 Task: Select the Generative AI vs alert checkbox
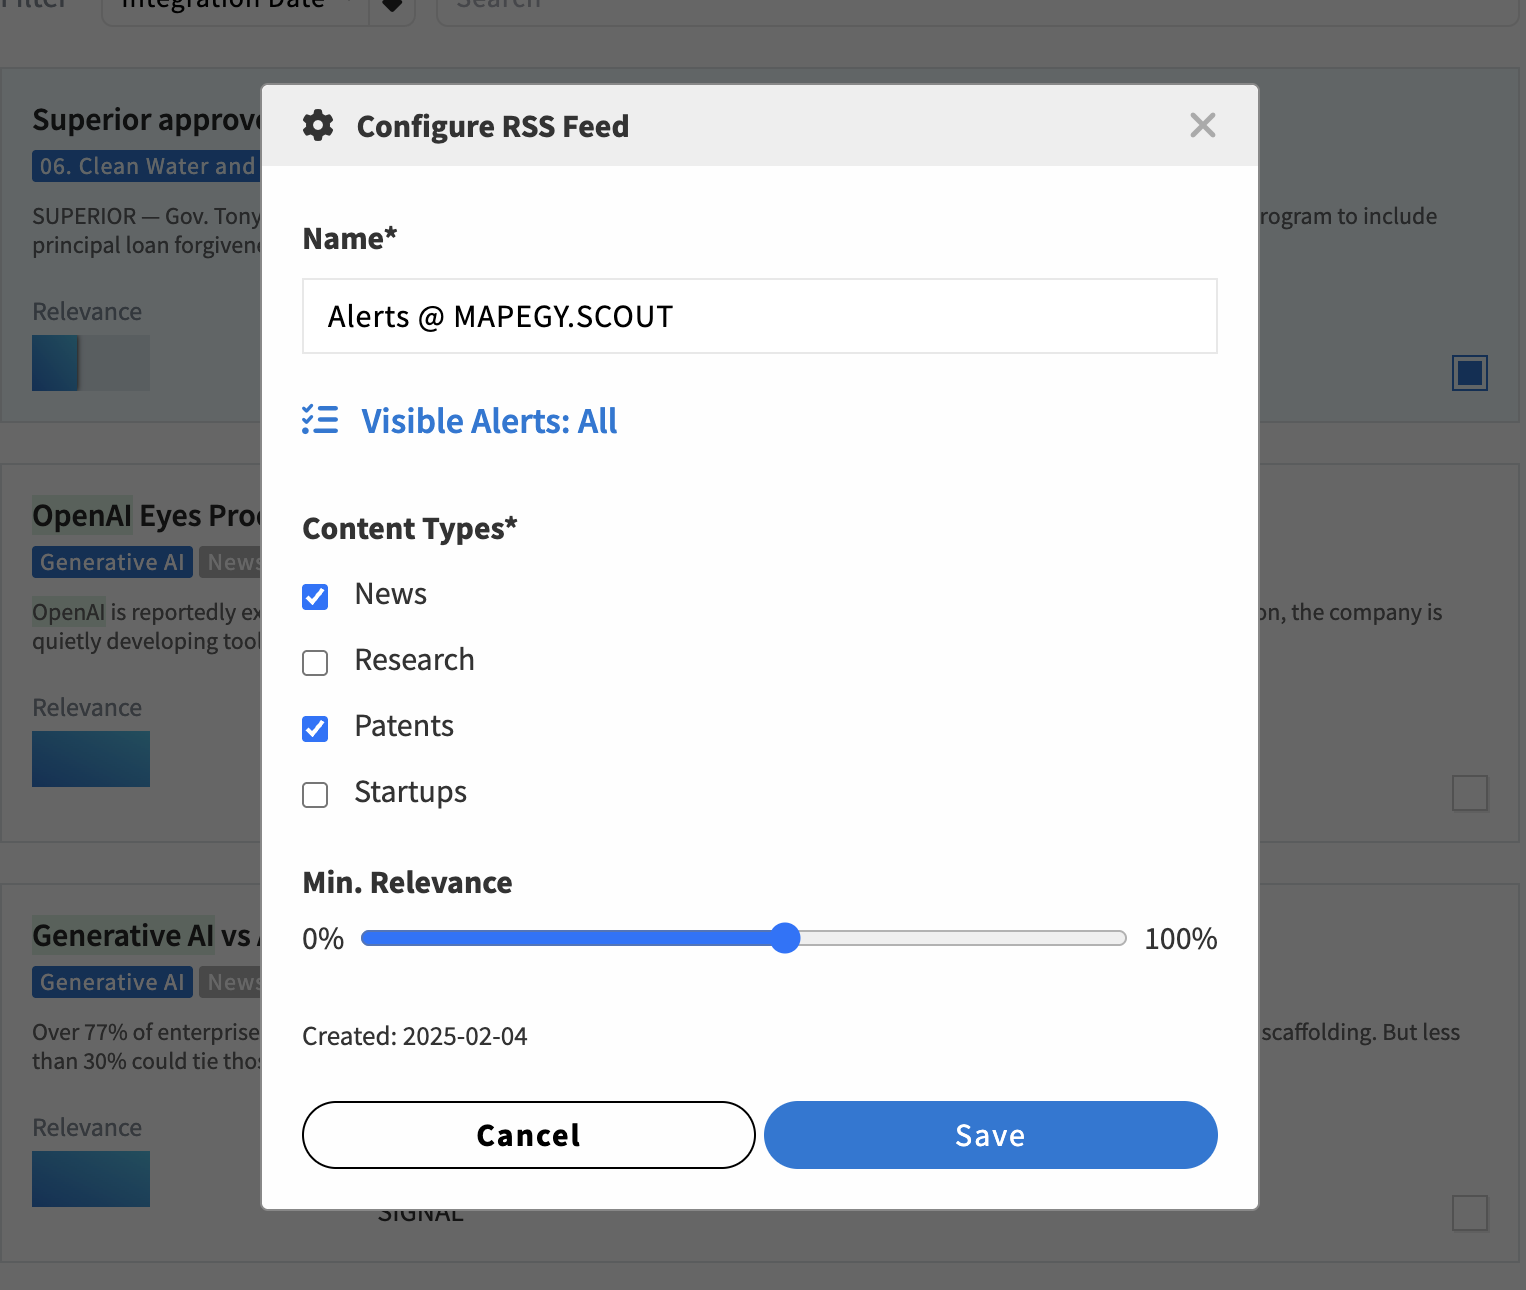tap(1470, 1213)
